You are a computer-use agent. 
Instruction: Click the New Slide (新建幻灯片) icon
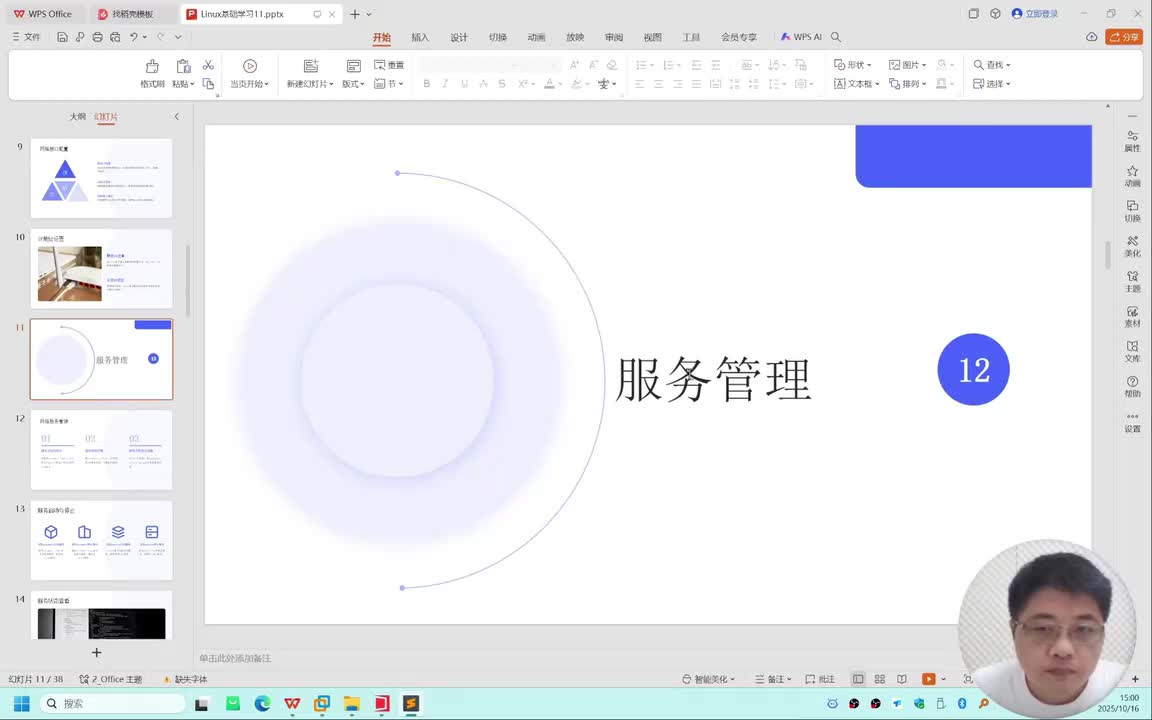pyautogui.click(x=311, y=66)
